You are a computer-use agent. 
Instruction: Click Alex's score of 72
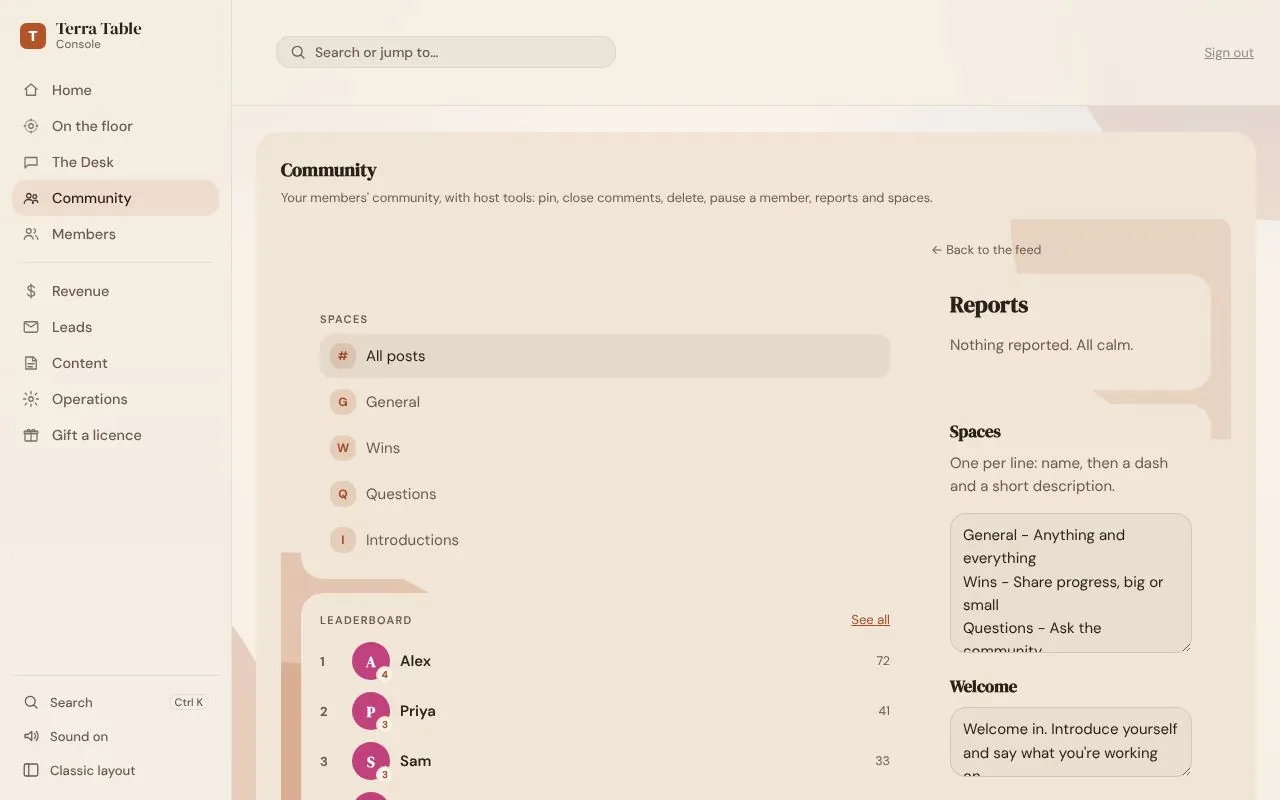(883, 661)
